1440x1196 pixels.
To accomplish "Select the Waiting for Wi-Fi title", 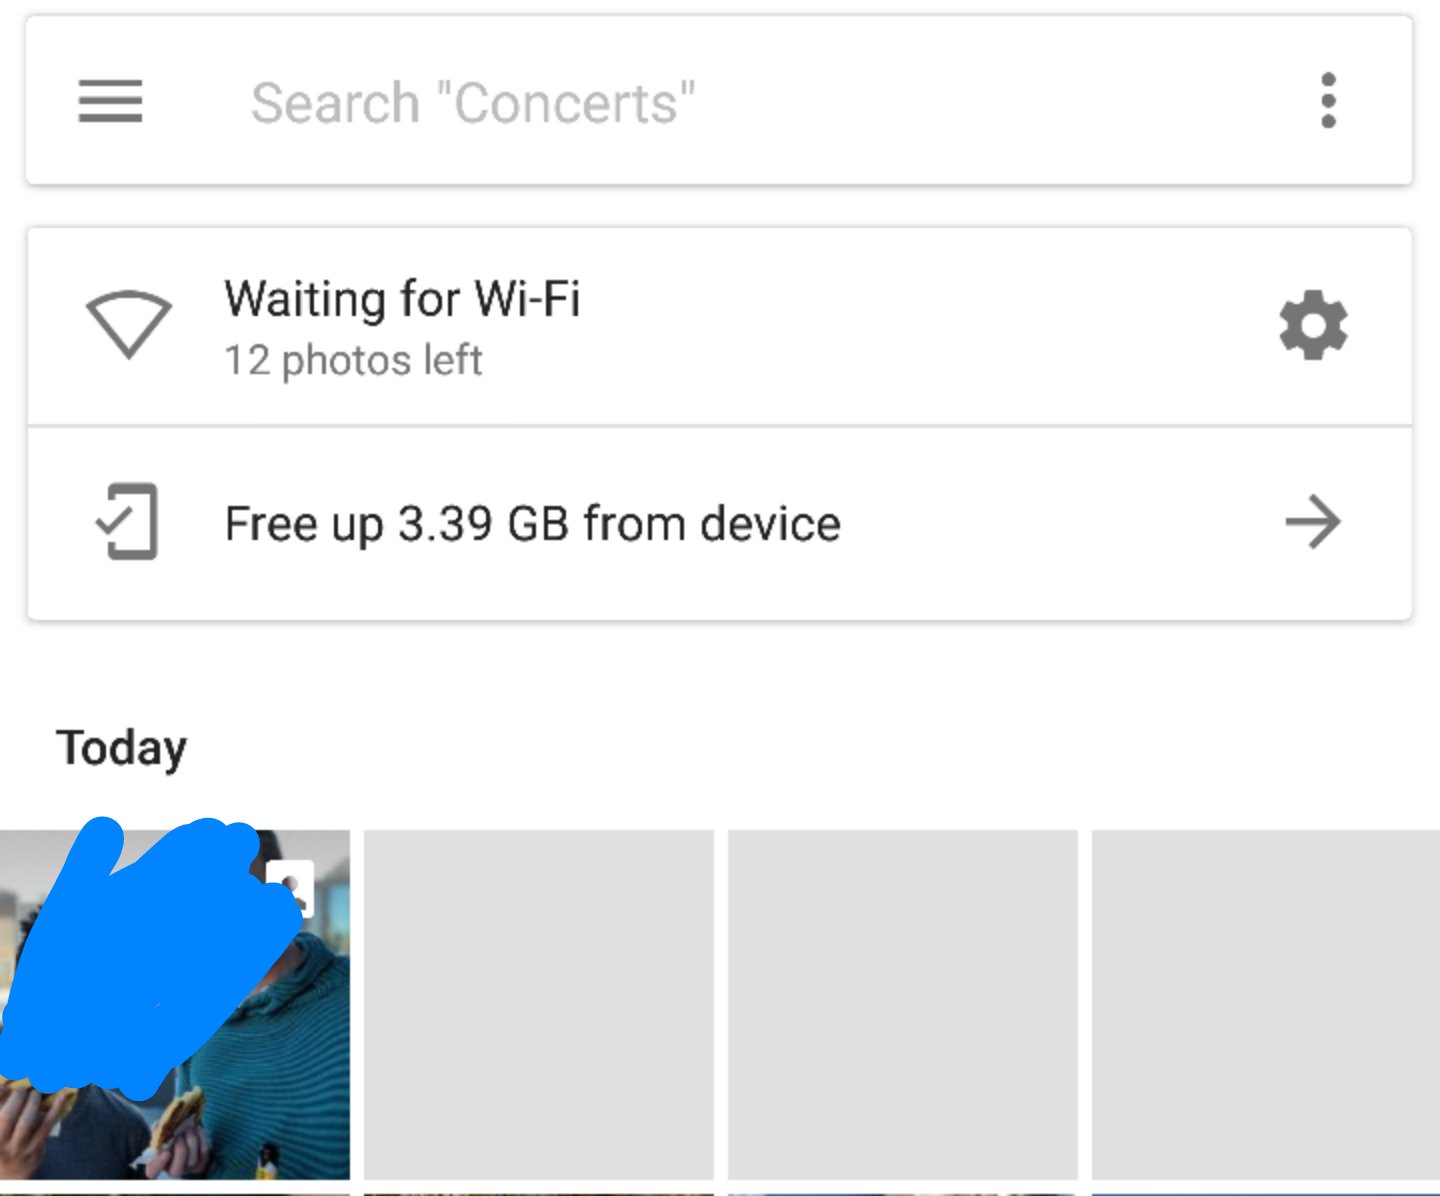I will (402, 298).
